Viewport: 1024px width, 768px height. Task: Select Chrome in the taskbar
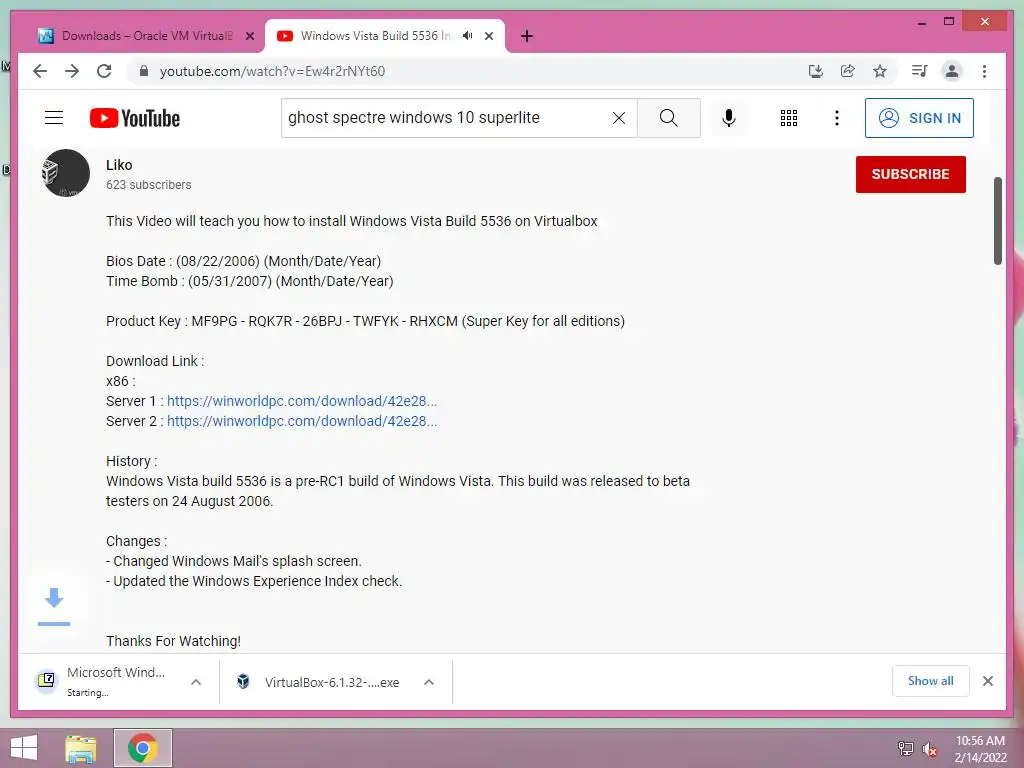tap(143, 748)
